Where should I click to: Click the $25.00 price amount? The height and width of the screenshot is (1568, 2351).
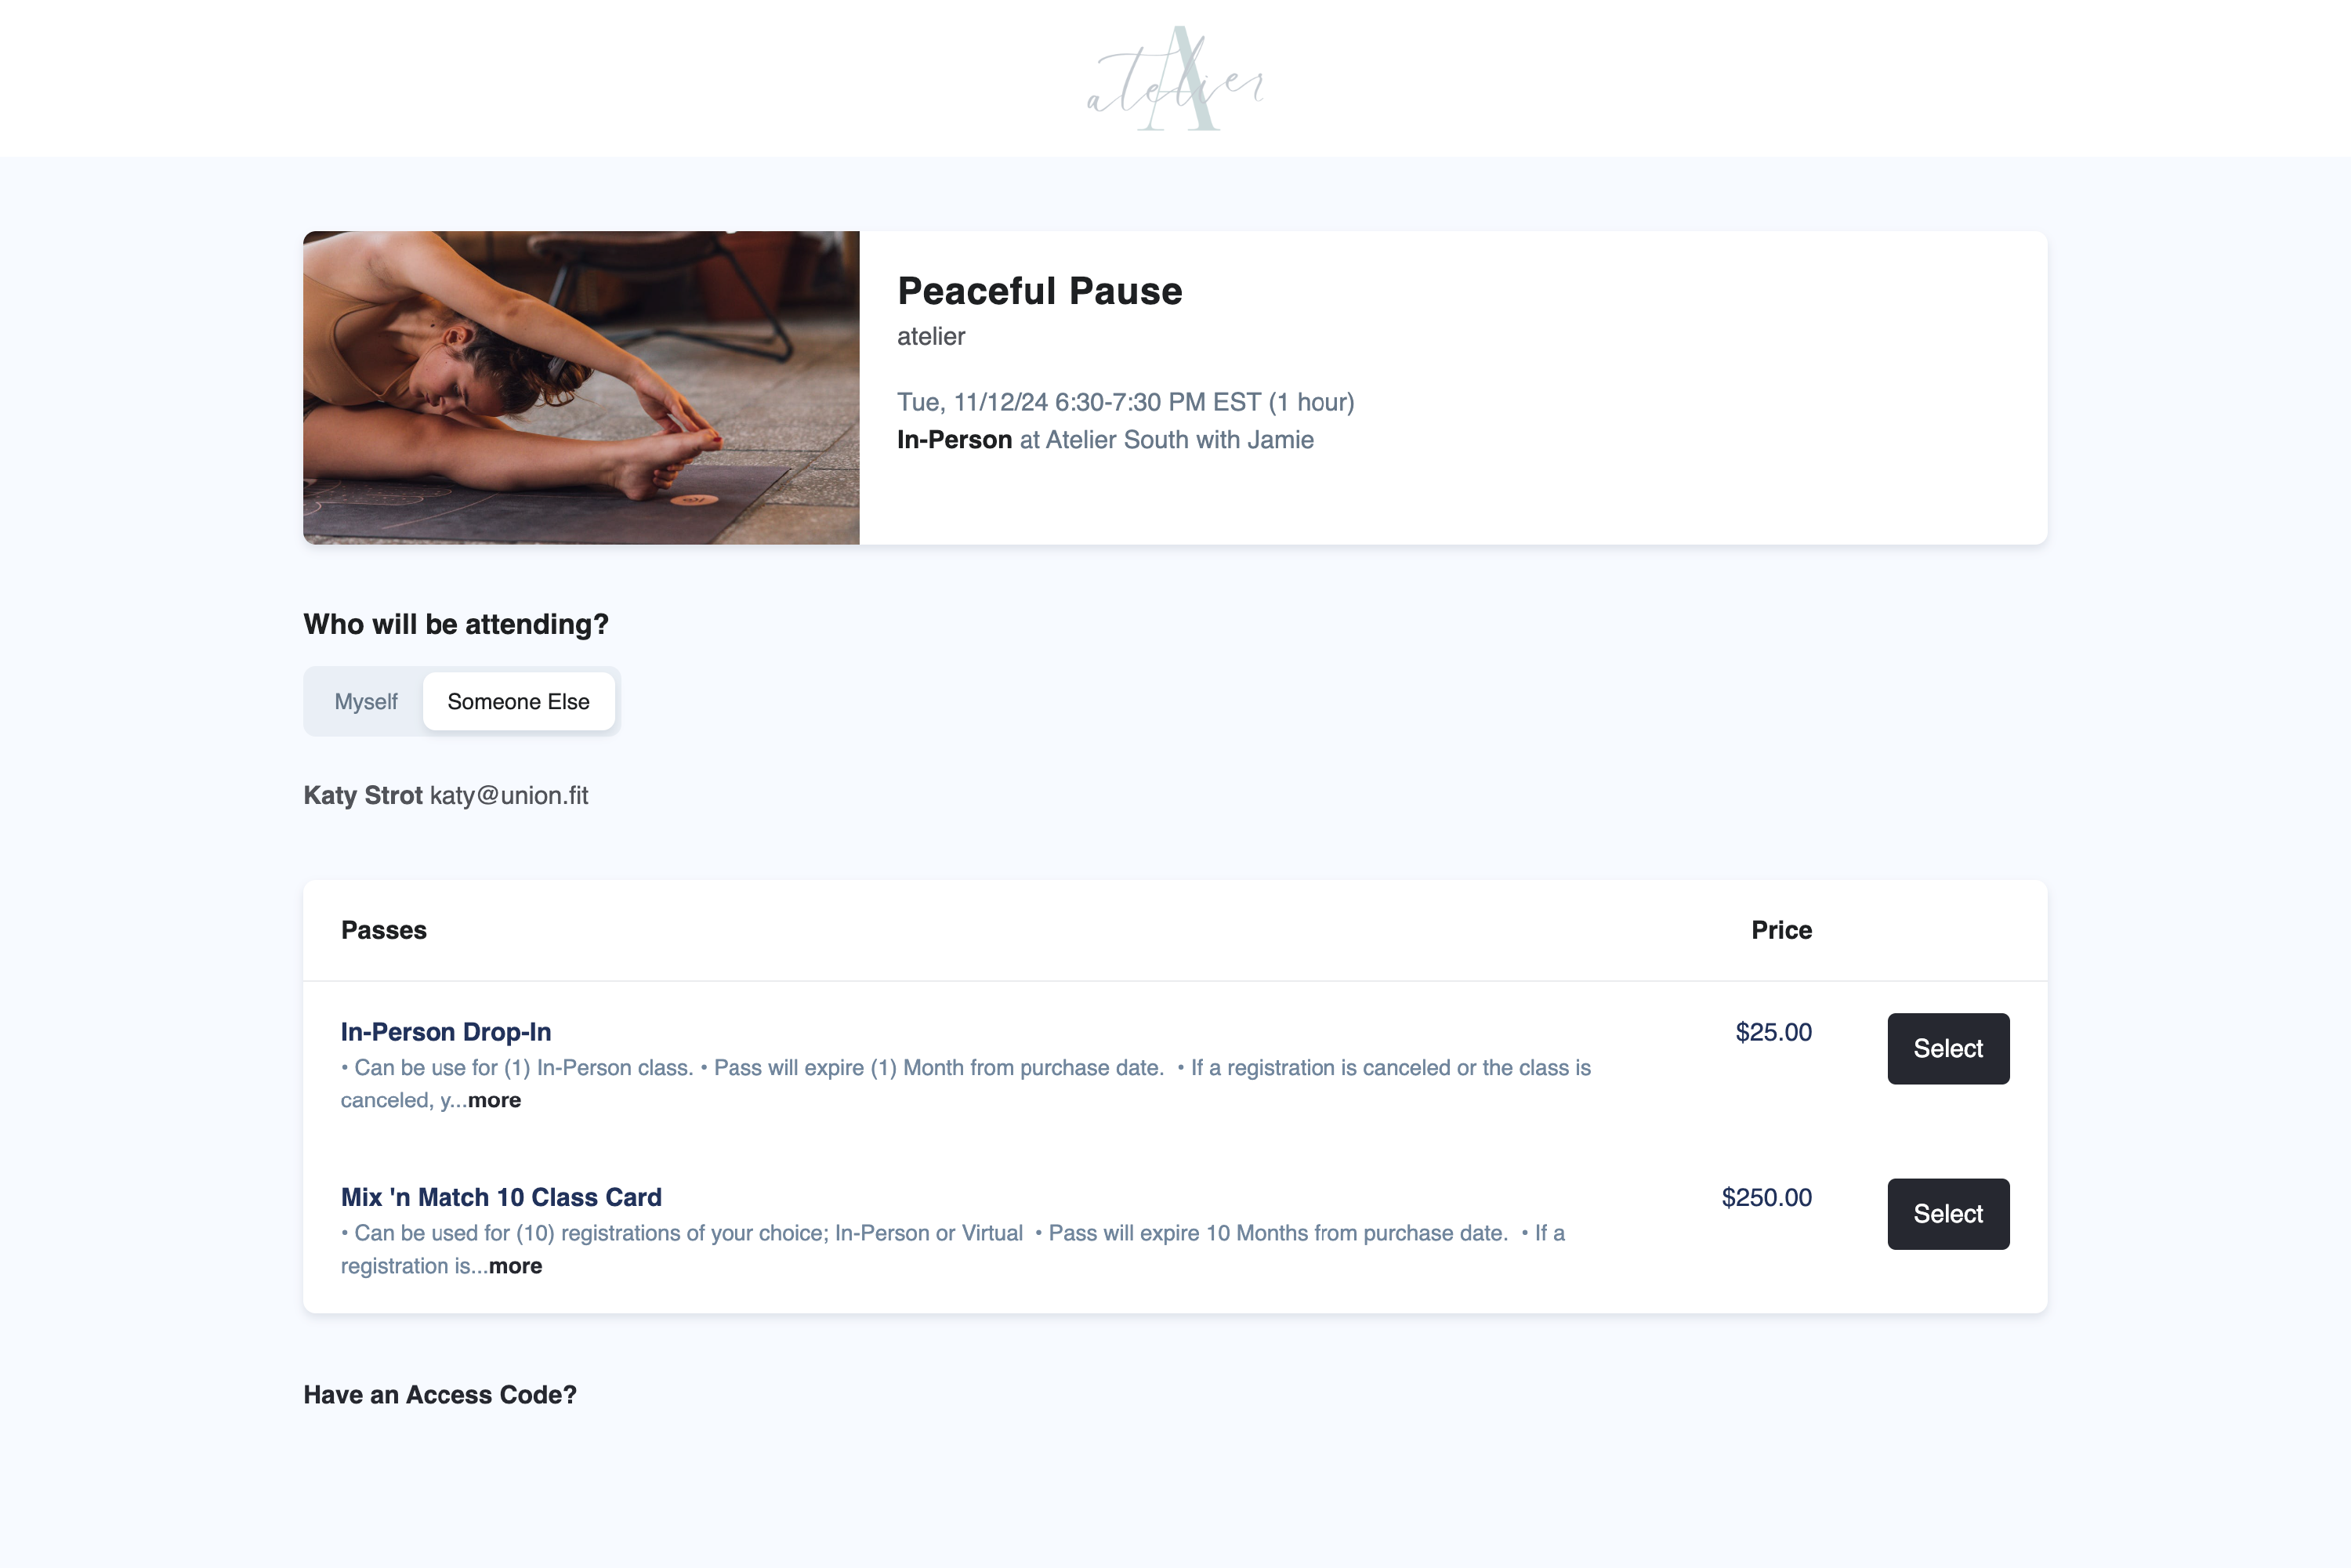coord(1774,1032)
